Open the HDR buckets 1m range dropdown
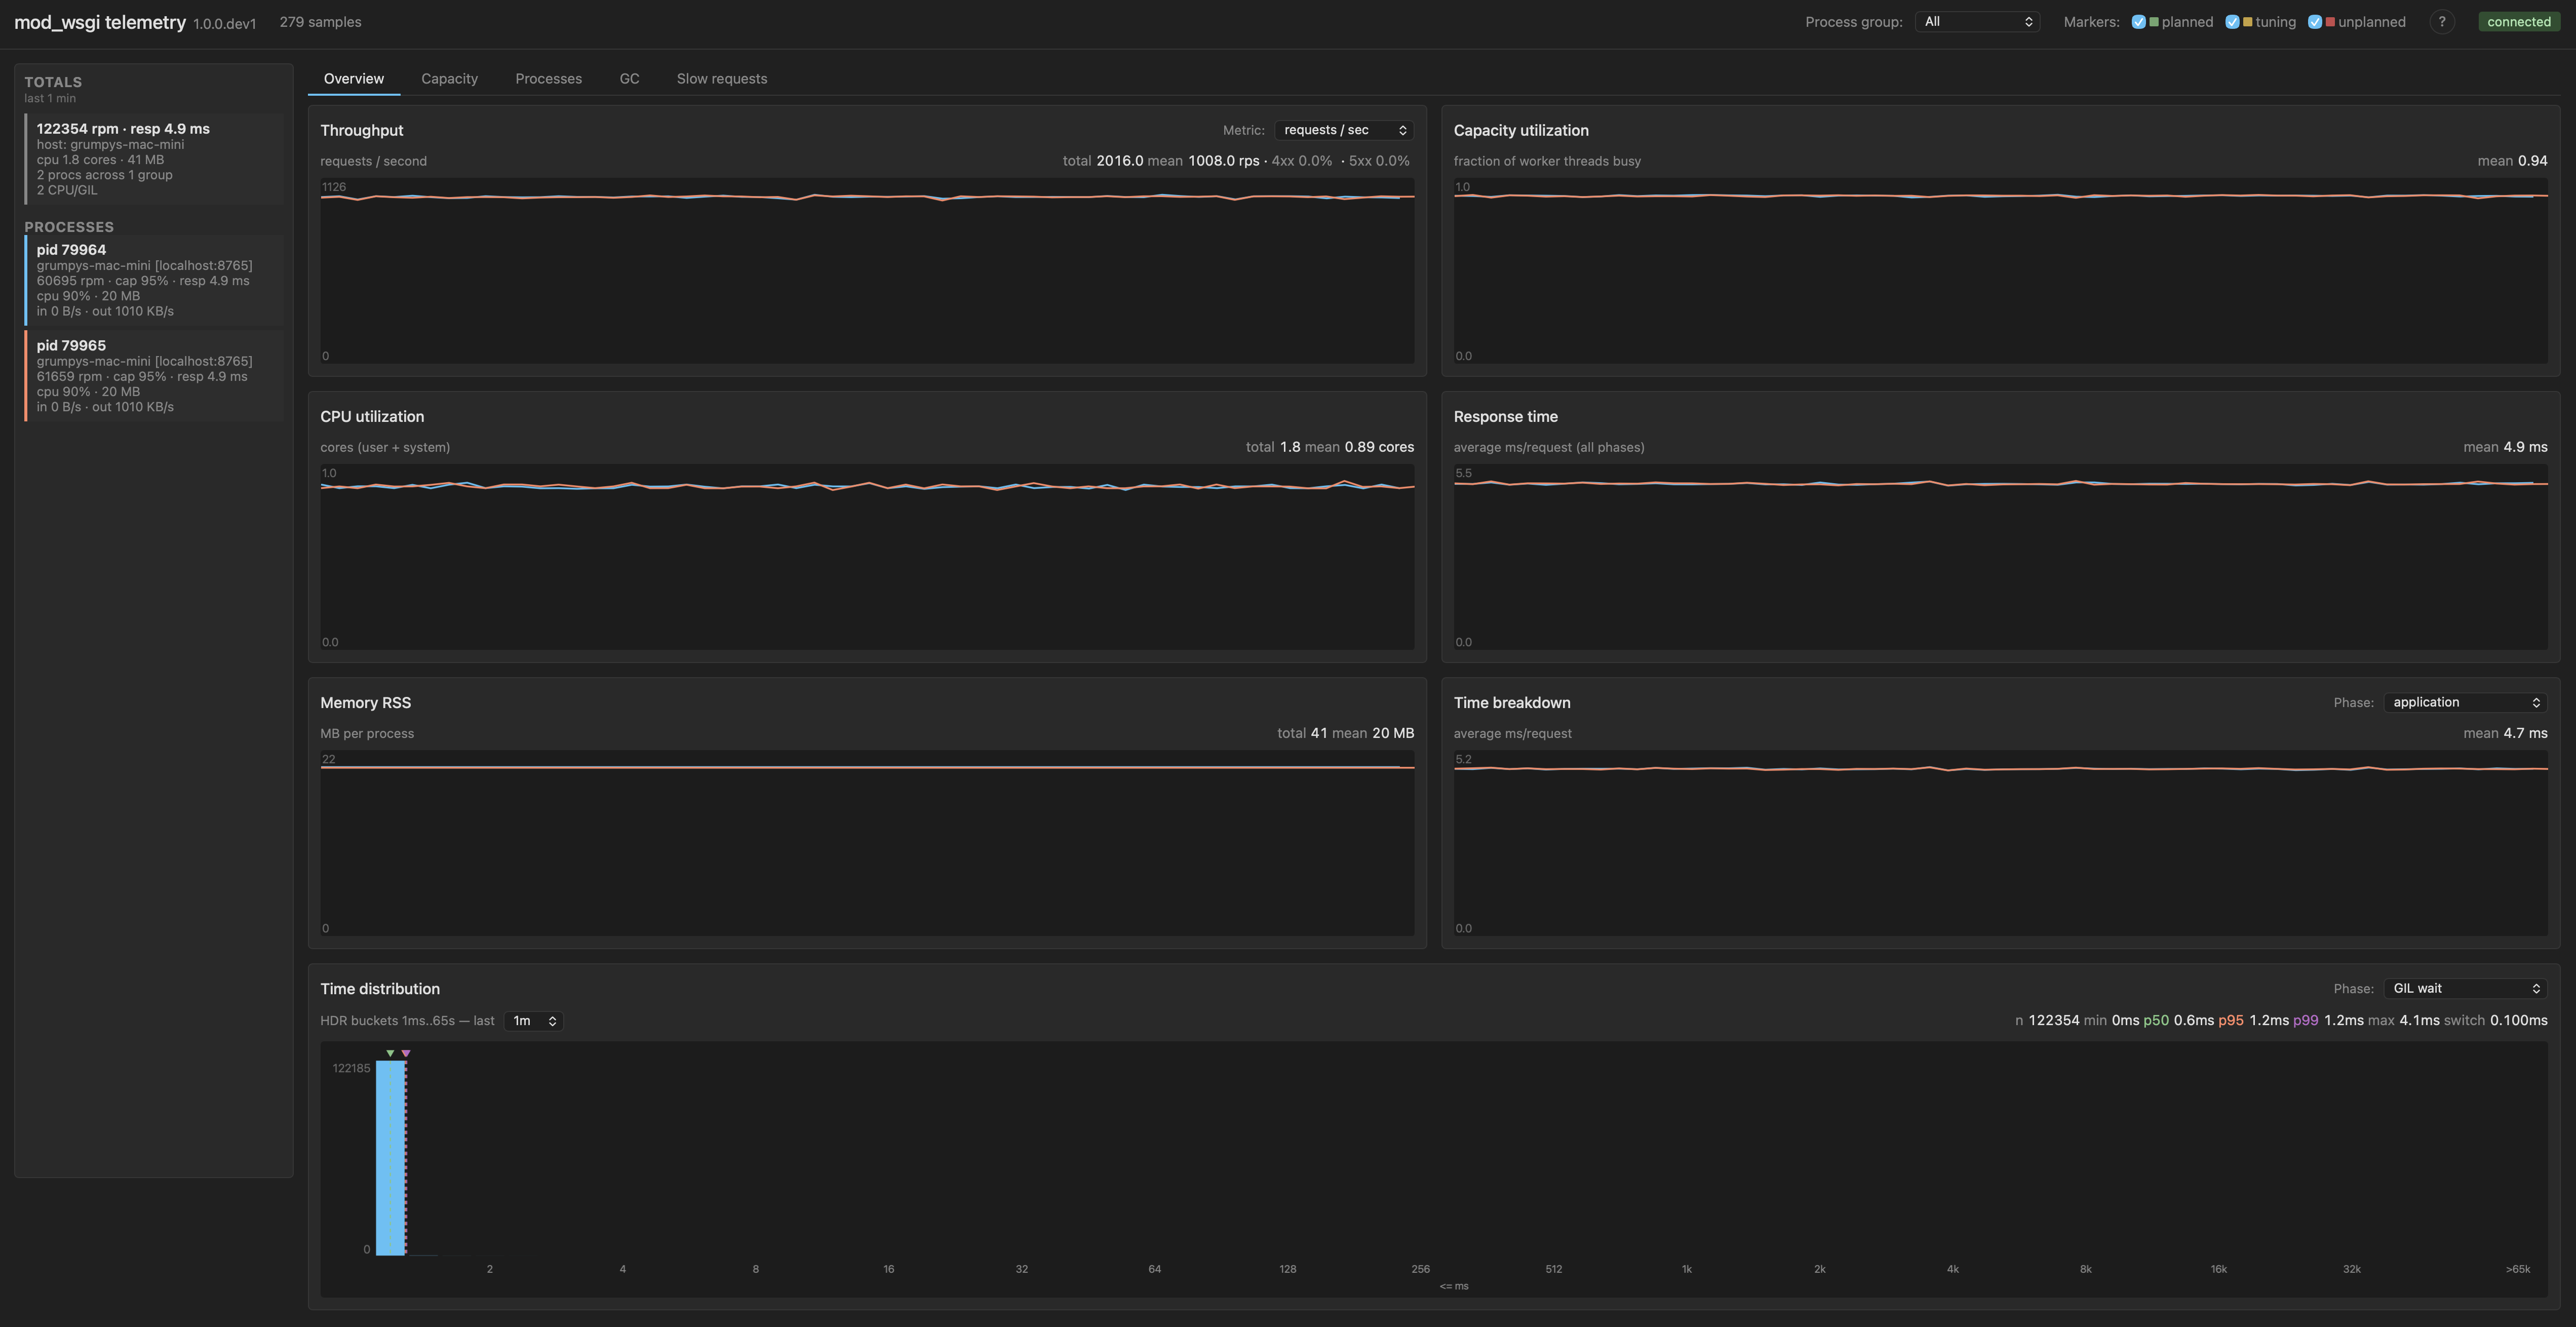 coord(533,1020)
